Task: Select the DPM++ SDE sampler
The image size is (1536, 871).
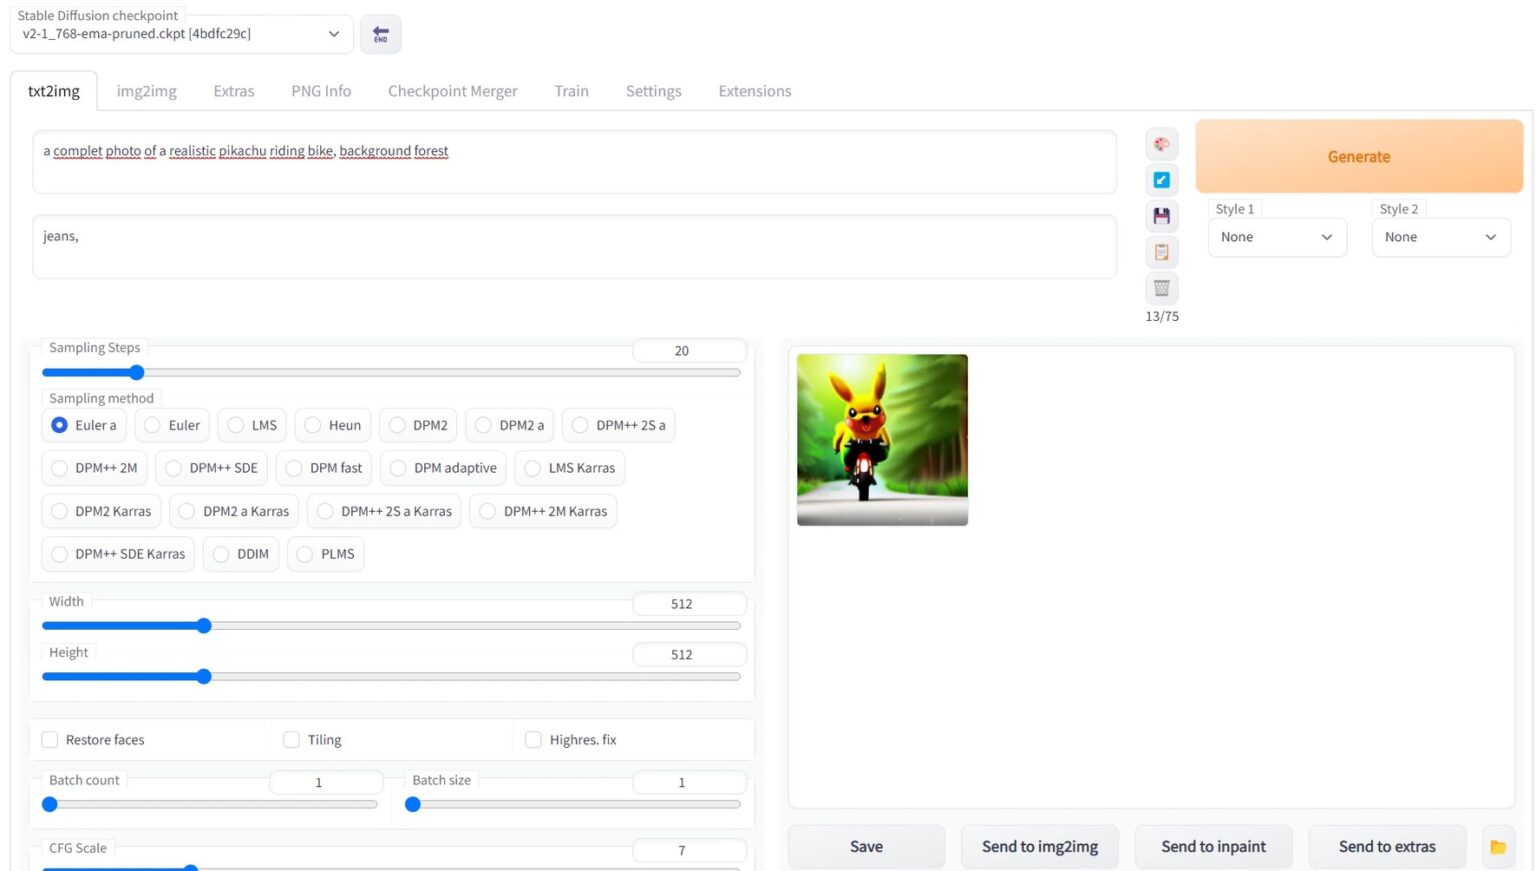Action: [211, 468]
